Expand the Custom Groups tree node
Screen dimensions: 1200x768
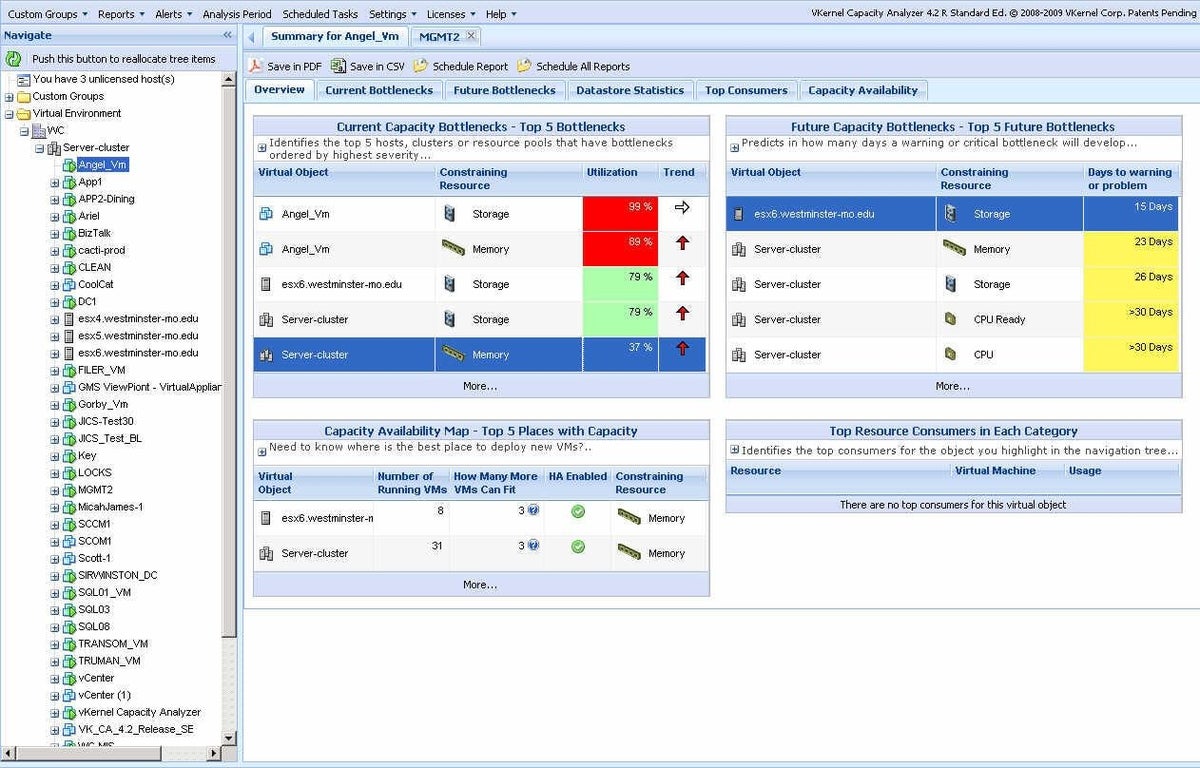click(9, 97)
